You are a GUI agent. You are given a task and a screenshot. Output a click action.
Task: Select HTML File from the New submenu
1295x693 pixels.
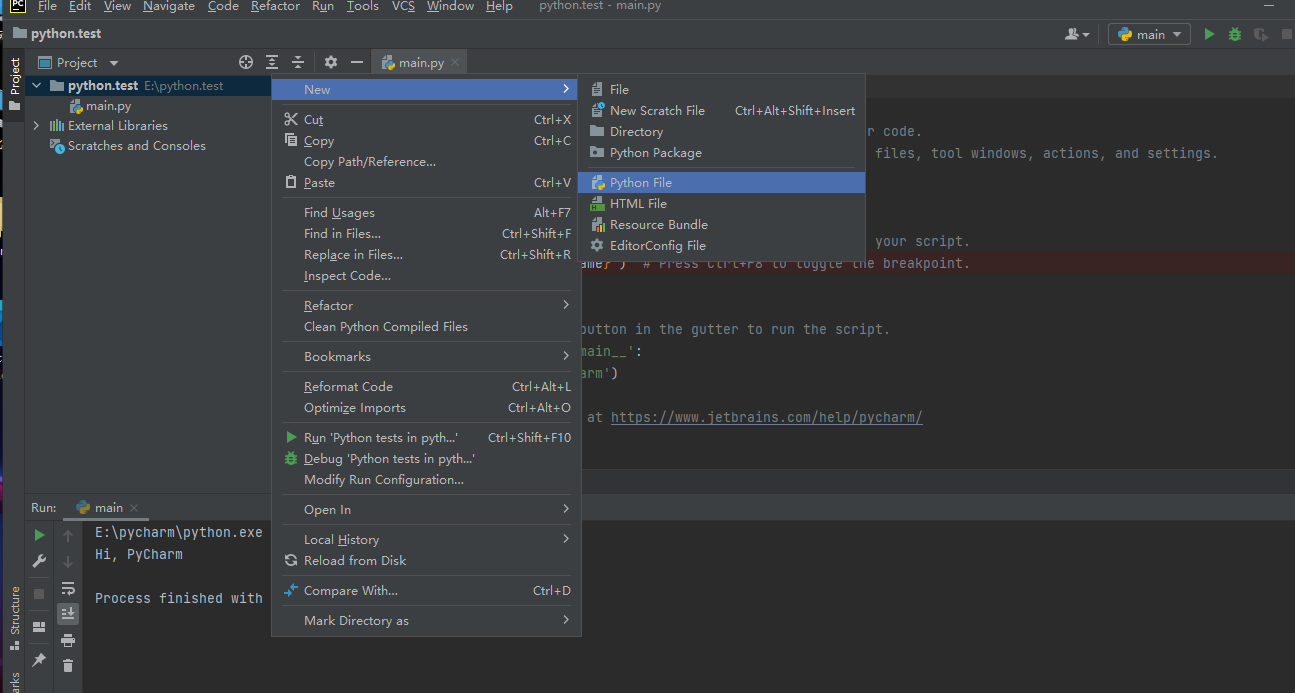(638, 203)
